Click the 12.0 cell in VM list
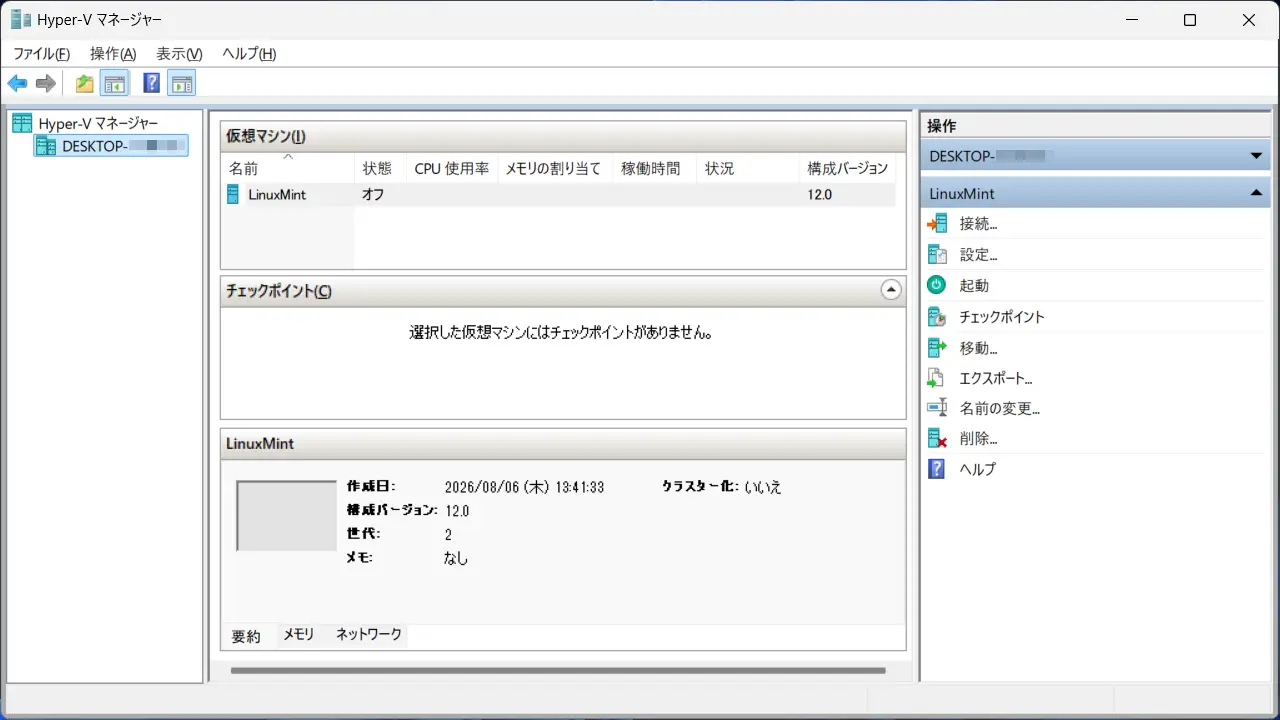Screen dimensions: 1280x720 (x=820, y=195)
